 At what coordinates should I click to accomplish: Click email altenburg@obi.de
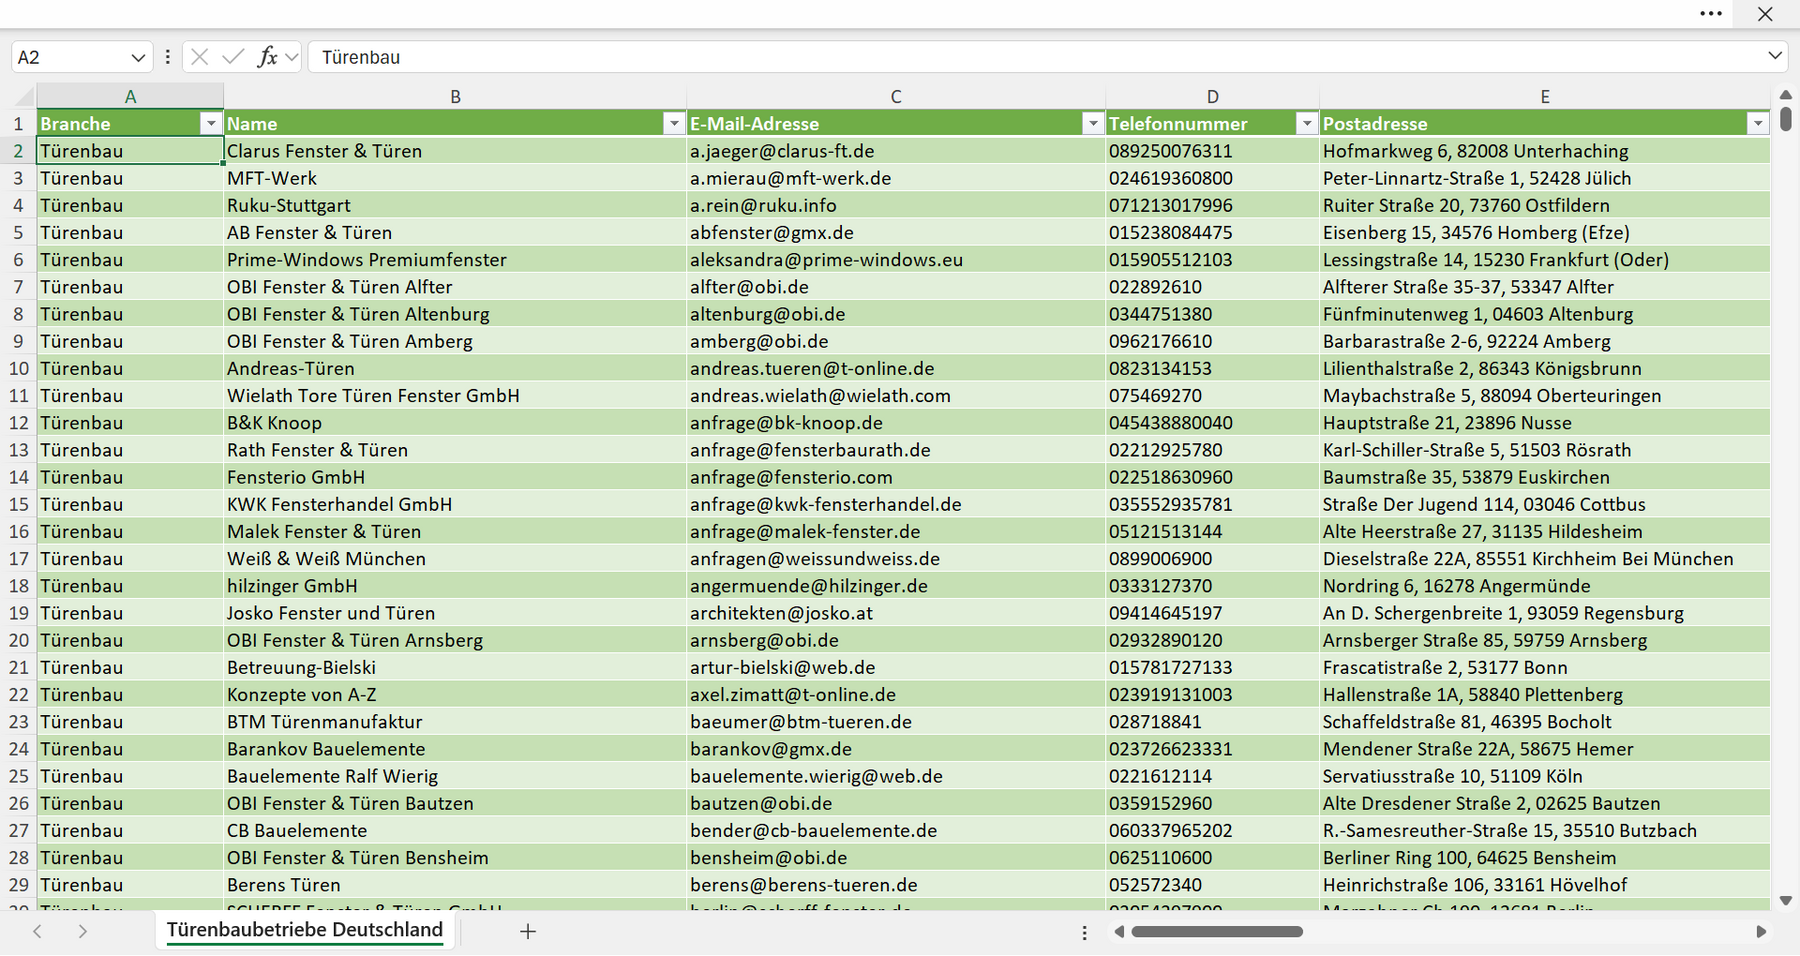[896, 314]
